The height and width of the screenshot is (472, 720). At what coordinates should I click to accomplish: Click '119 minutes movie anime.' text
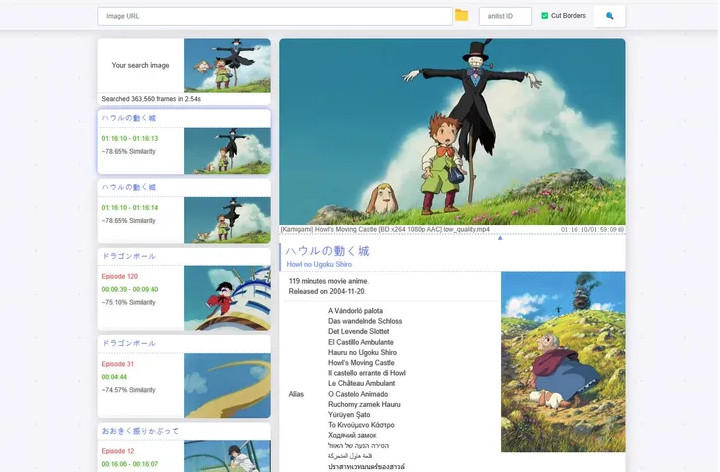[x=329, y=281]
